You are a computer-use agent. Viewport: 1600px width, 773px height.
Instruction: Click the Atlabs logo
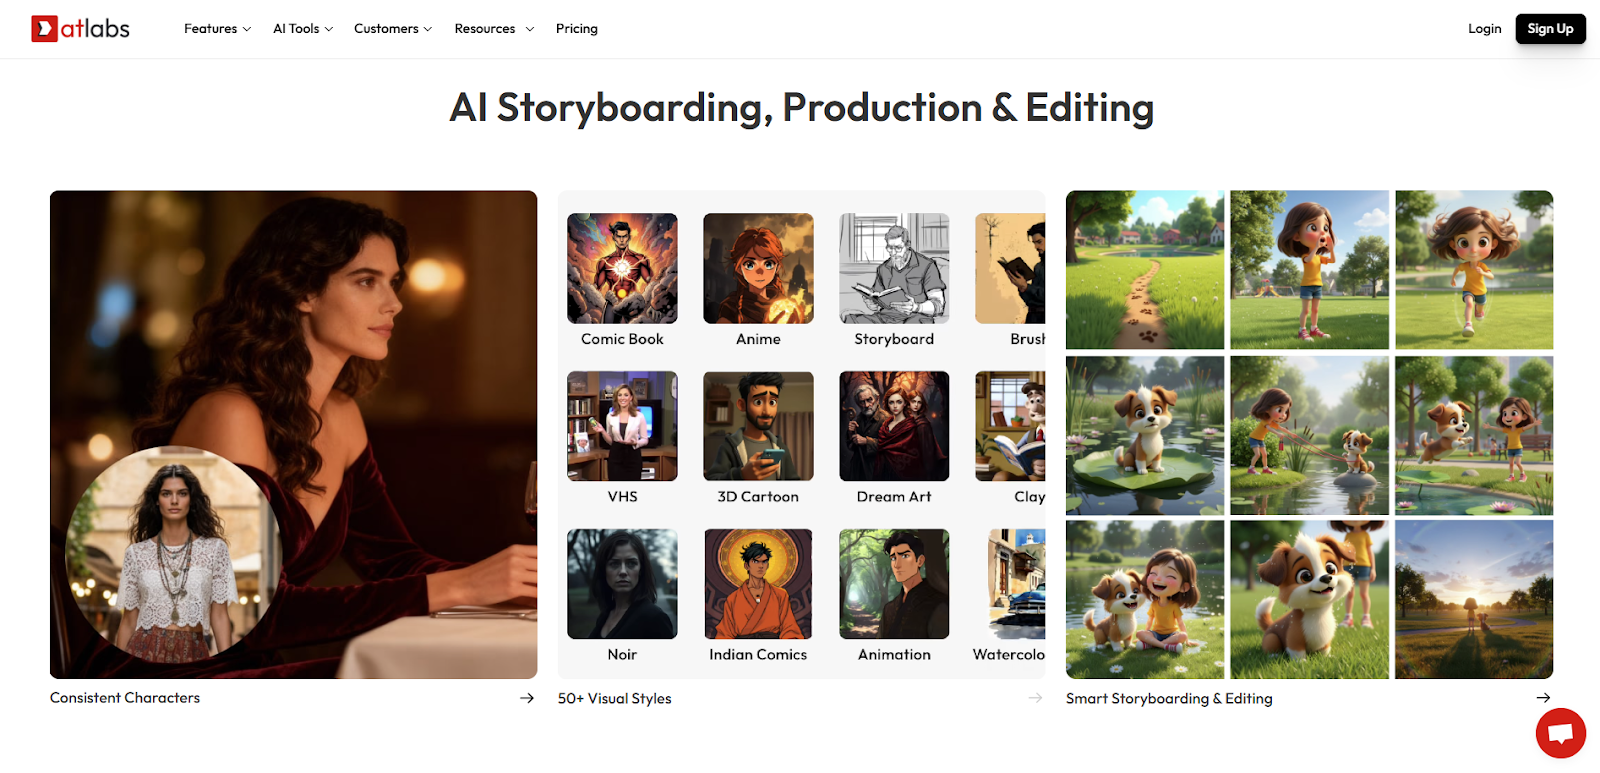[x=80, y=28]
